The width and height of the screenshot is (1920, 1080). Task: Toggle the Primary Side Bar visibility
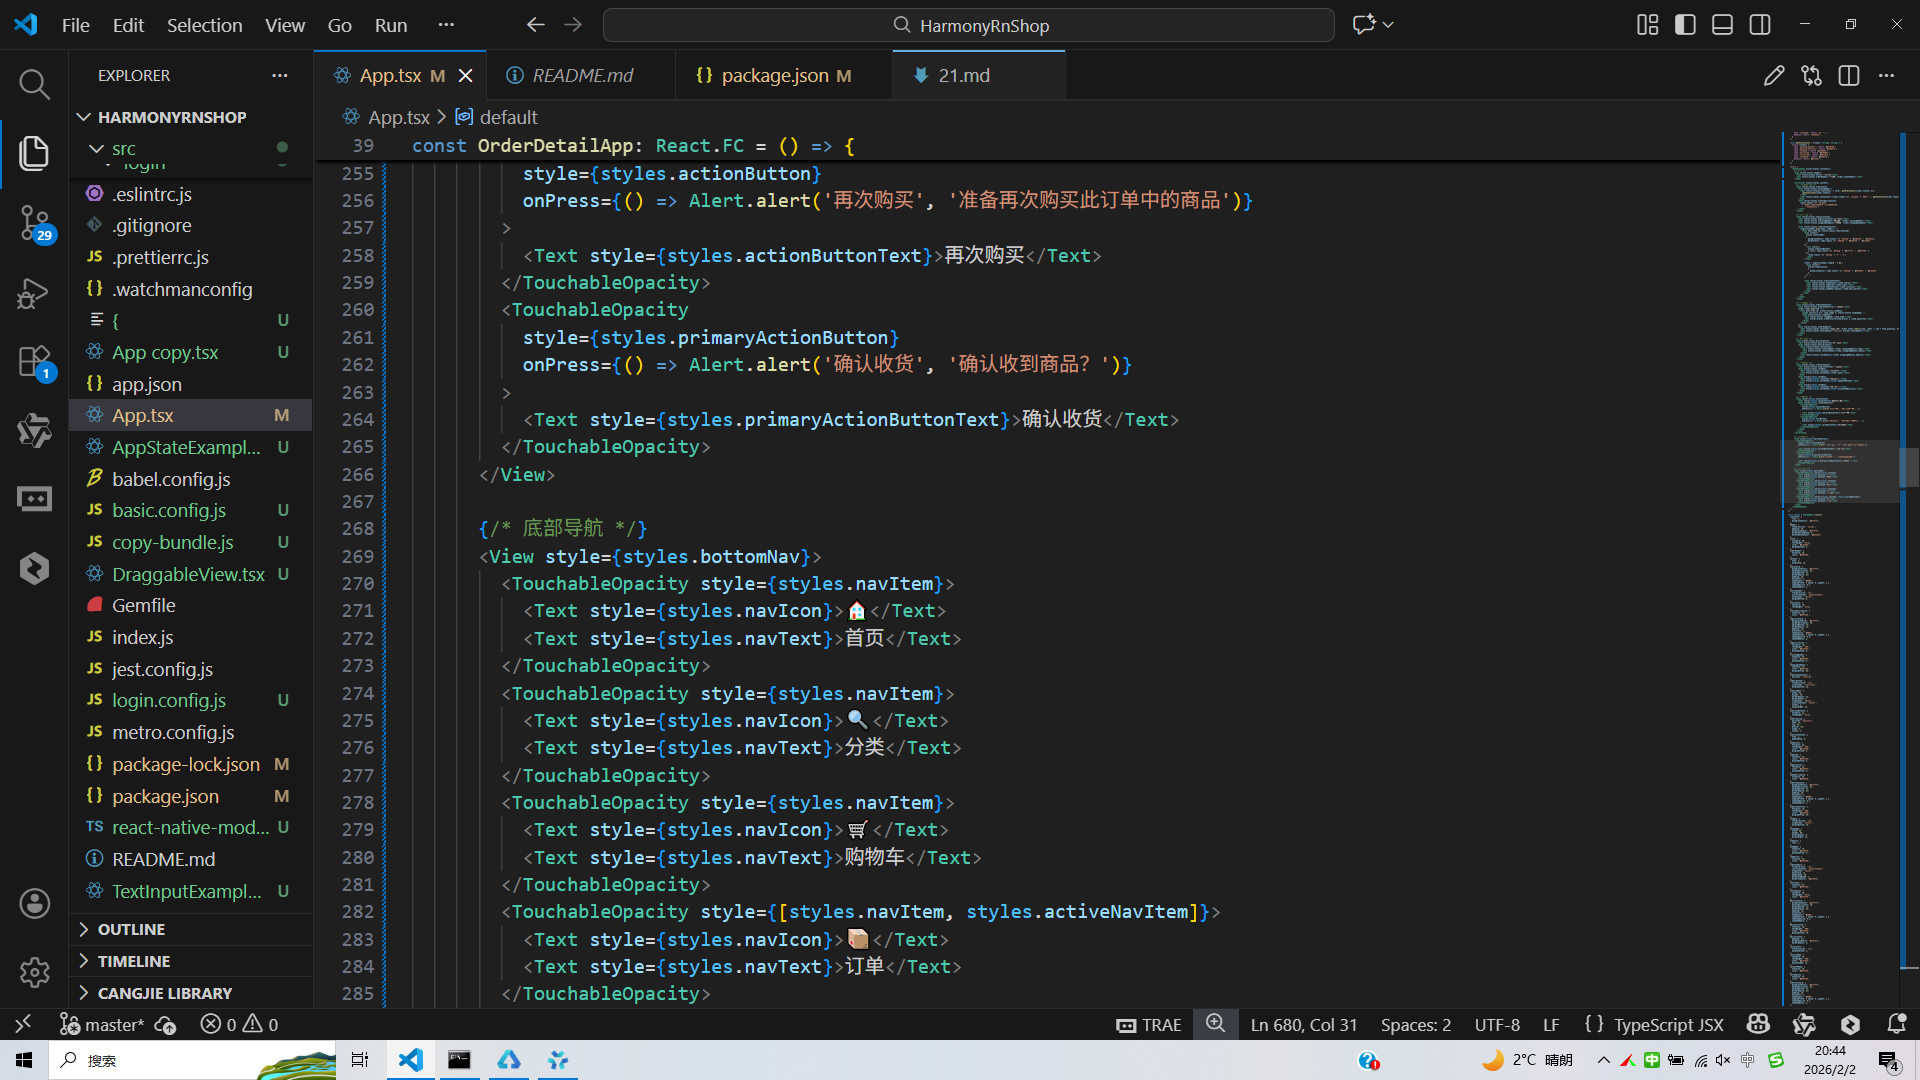click(x=1685, y=25)
